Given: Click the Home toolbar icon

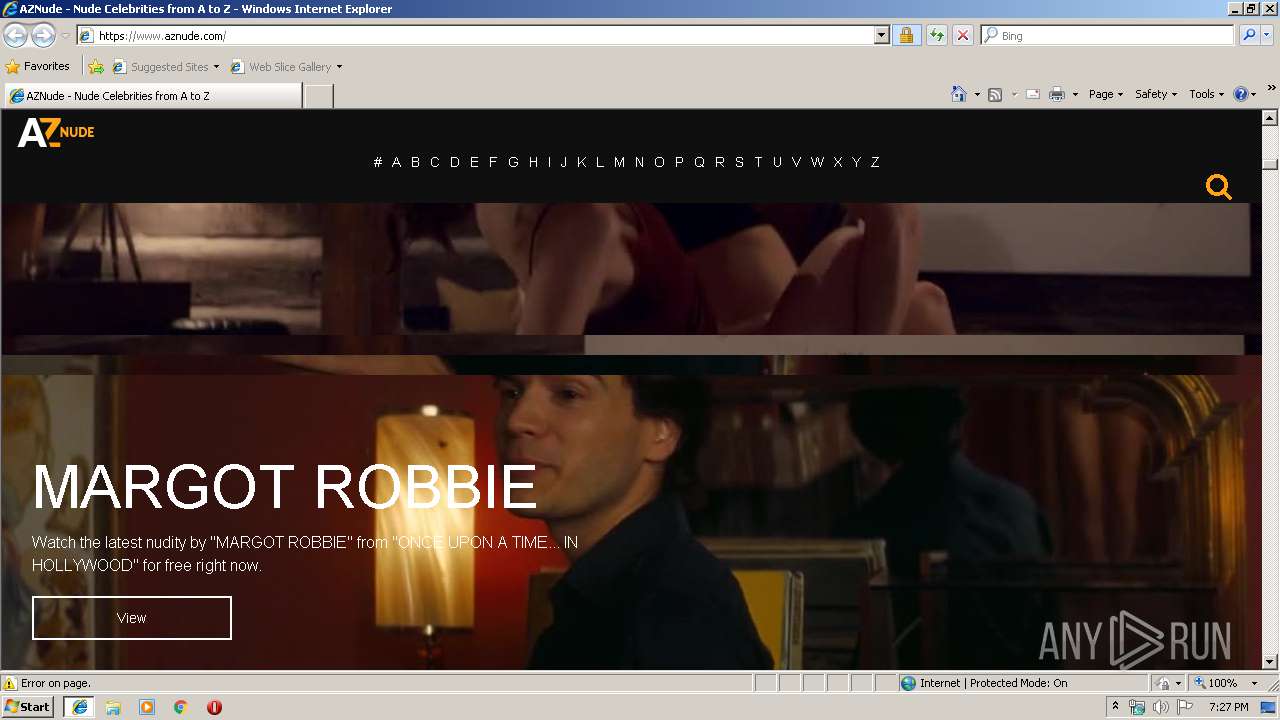Looking at the screenshot, I should point(959,94).
